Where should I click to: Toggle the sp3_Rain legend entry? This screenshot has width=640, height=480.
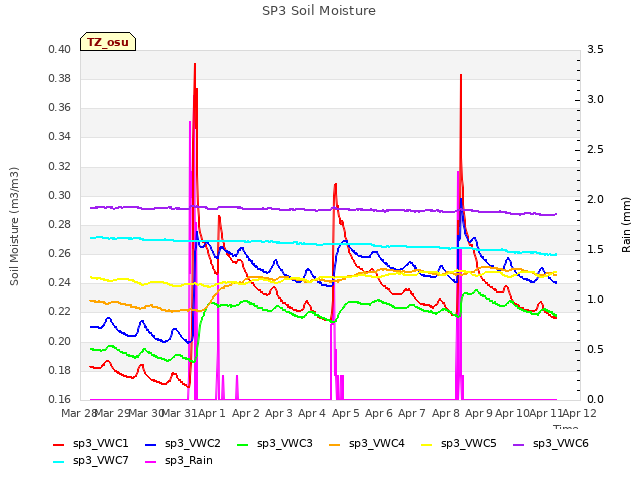(x=179, y=461)
